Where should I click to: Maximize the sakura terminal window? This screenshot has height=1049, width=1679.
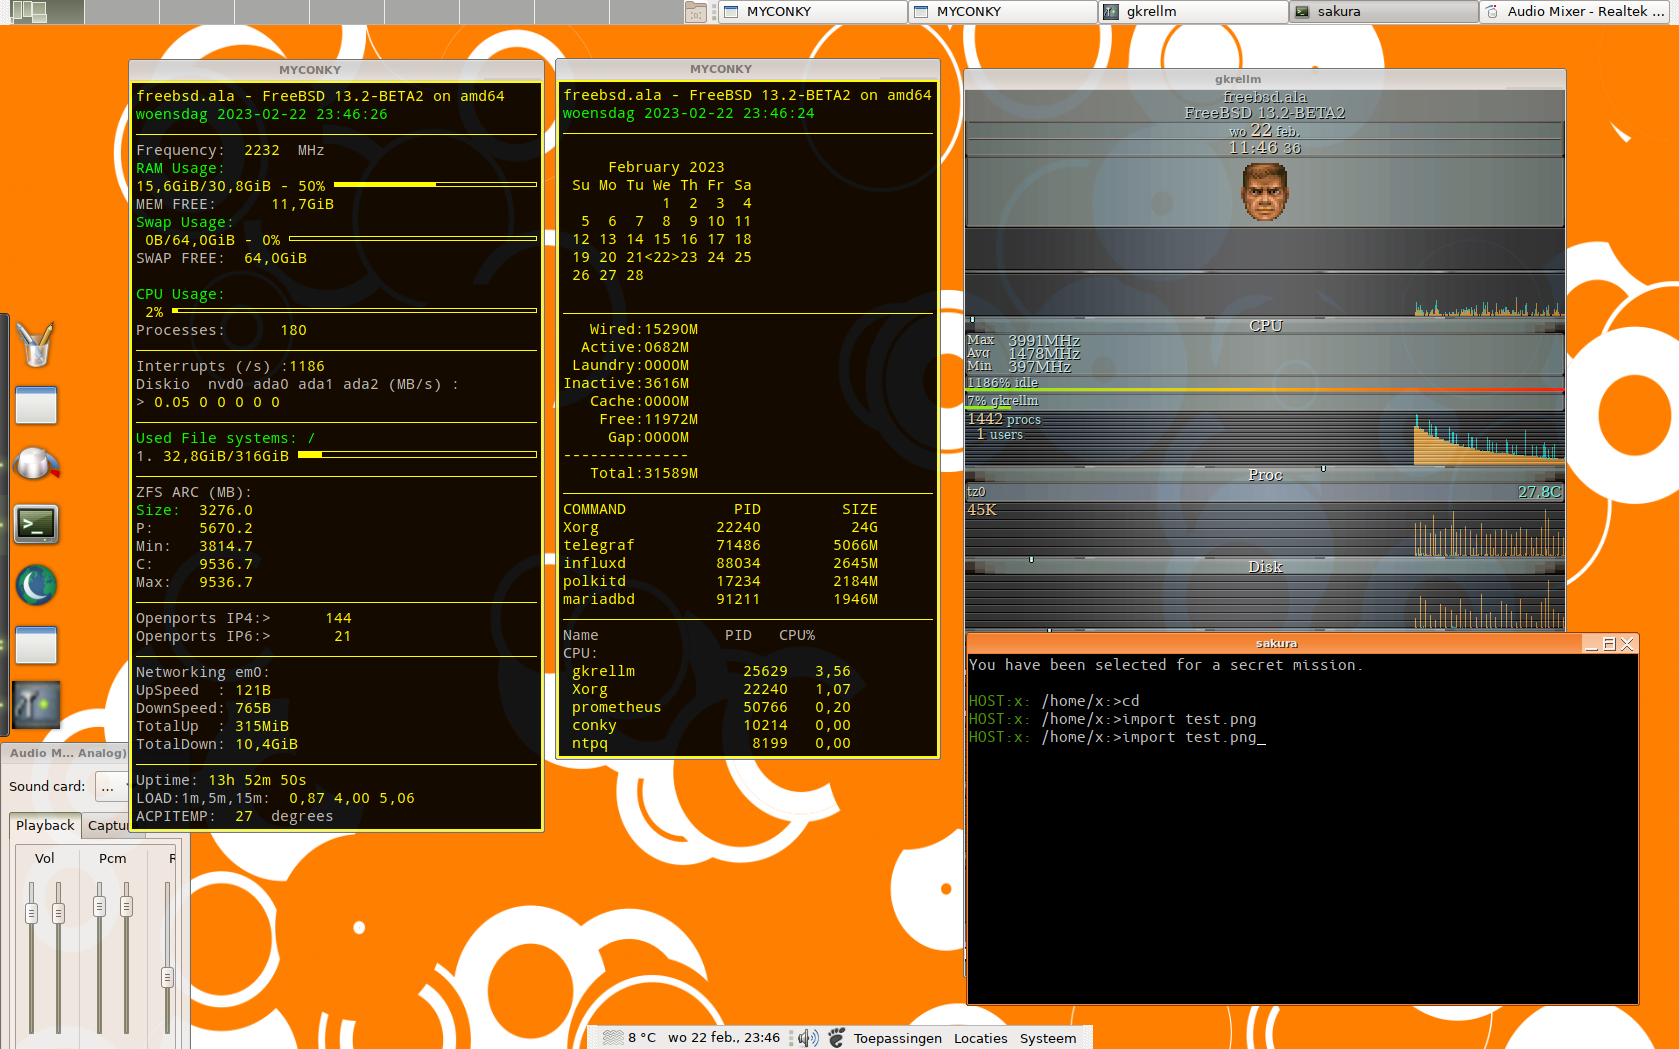coord(1609,644)
